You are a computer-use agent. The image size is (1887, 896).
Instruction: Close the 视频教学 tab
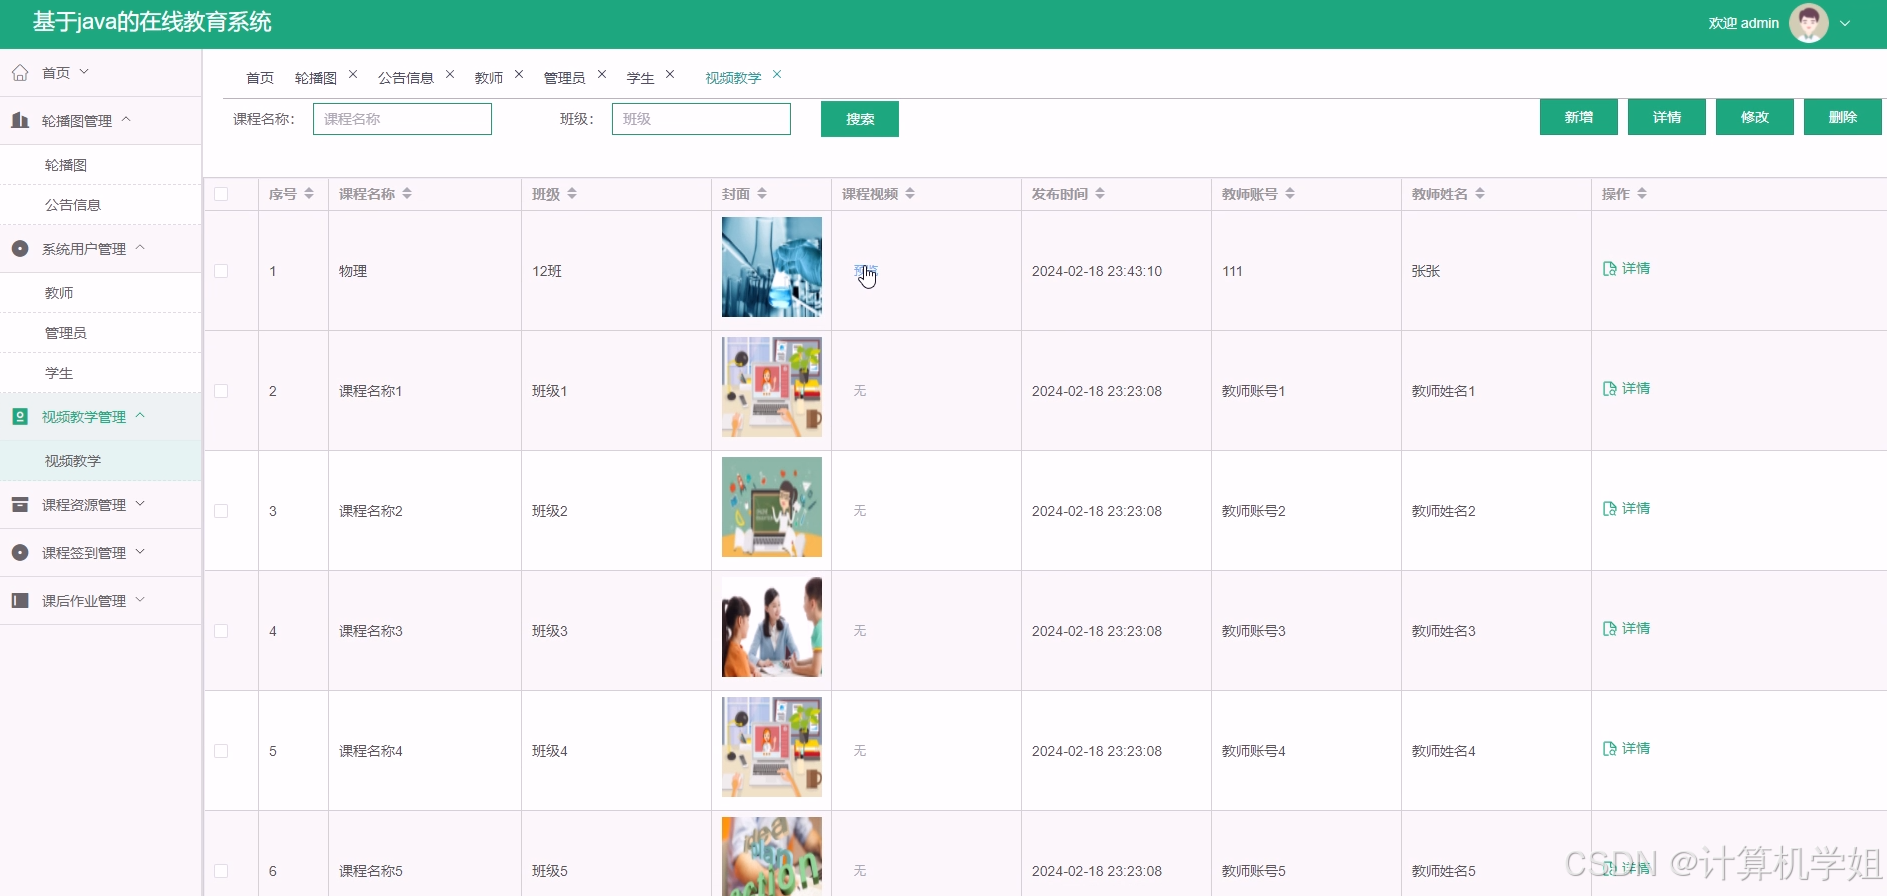(777, 74)
